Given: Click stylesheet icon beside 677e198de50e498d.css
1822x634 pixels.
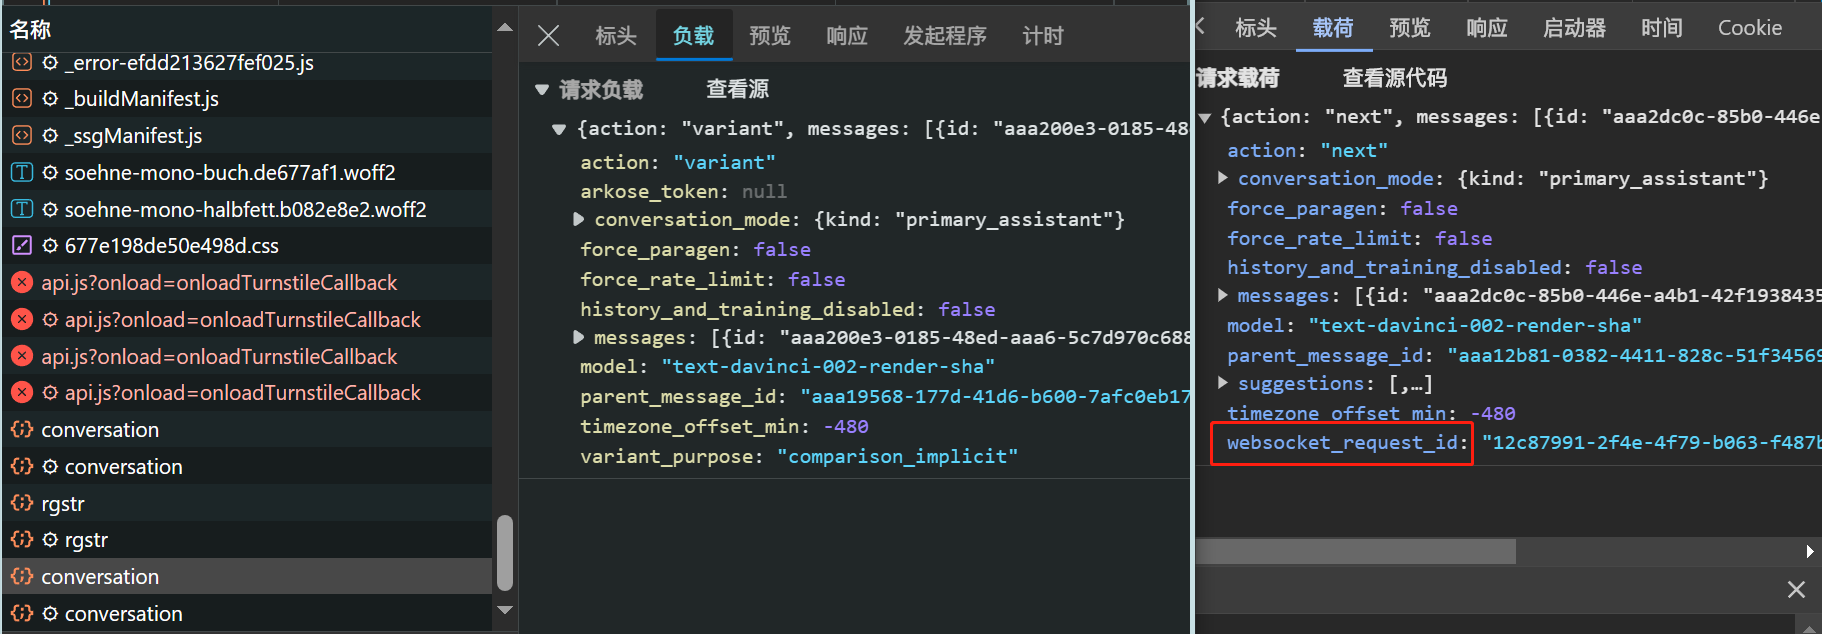Looking at the screenshot, I should (x=22, y=245).
